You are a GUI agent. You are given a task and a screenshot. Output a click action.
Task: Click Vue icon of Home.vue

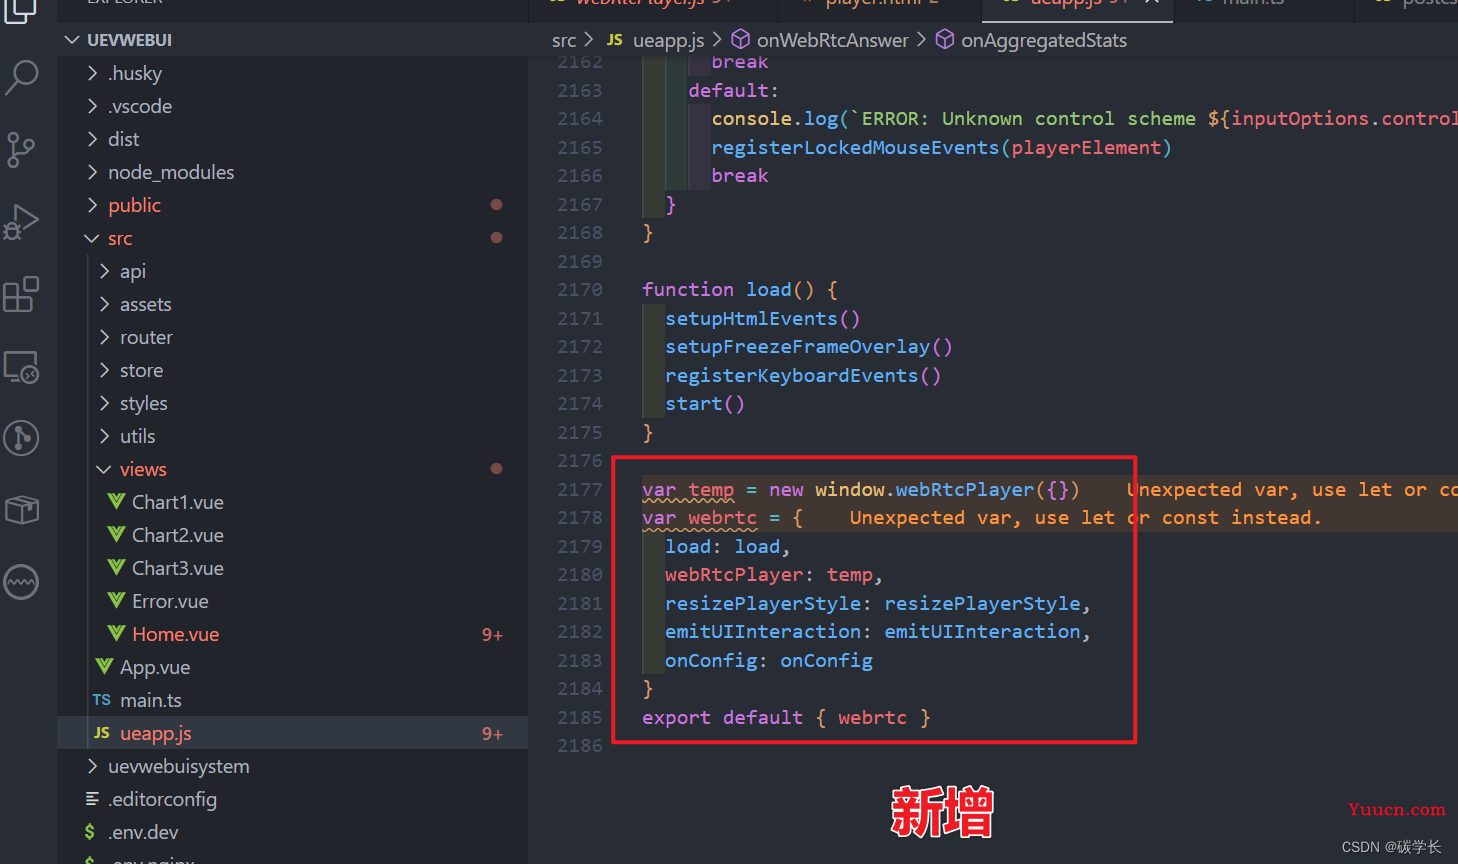point(116,633)
